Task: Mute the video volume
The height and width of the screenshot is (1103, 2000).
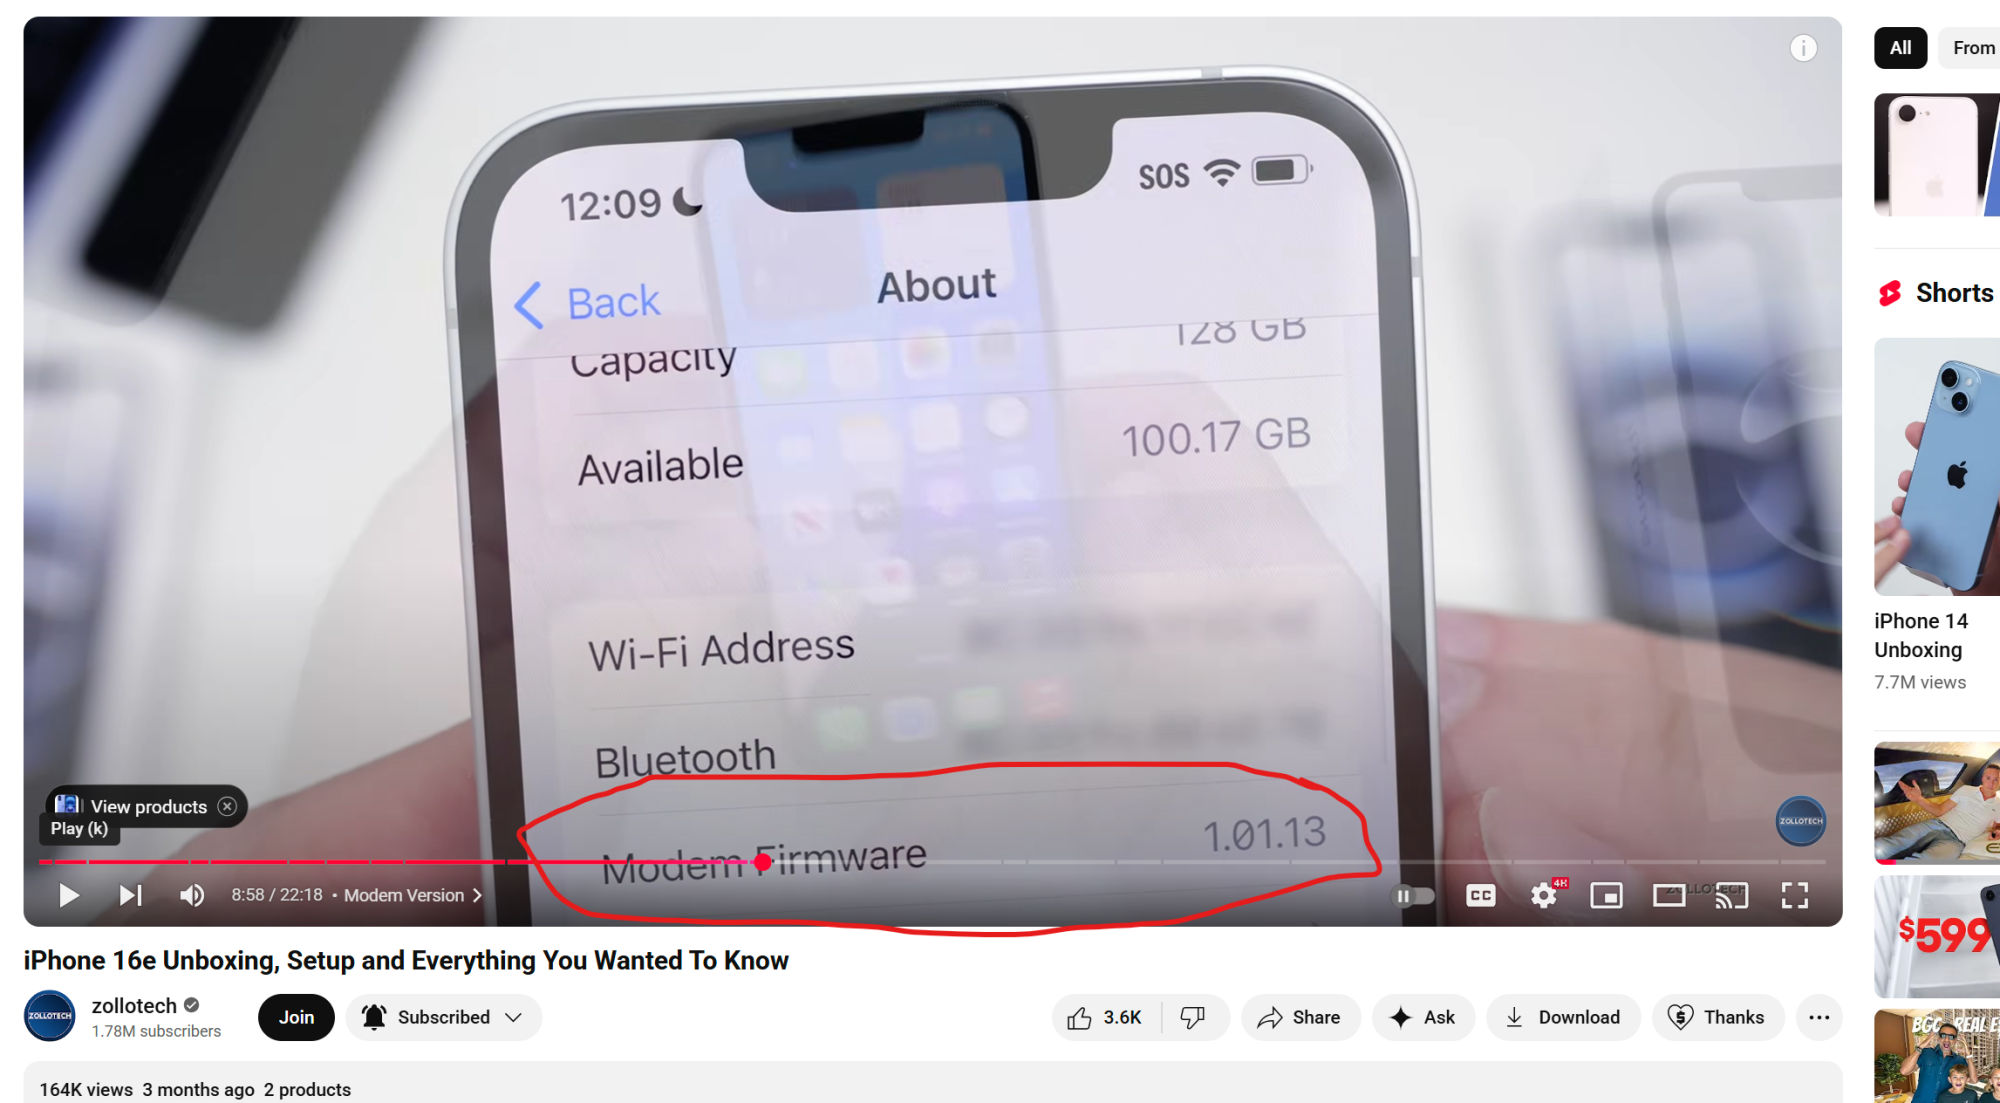Action: pos(192,895)
